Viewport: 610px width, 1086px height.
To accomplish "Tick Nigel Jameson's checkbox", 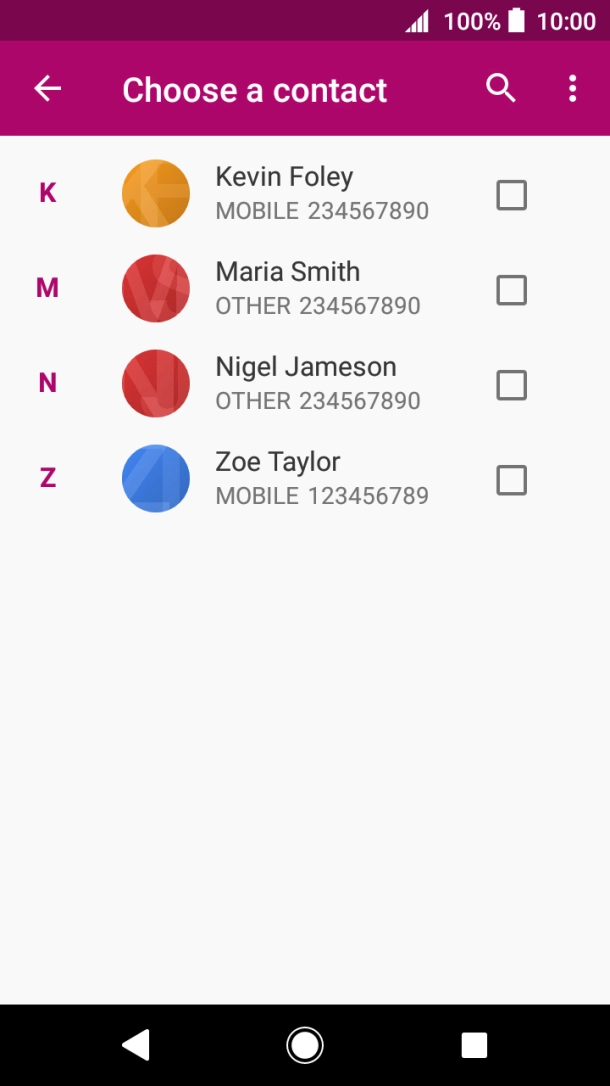I will point(511,385).
